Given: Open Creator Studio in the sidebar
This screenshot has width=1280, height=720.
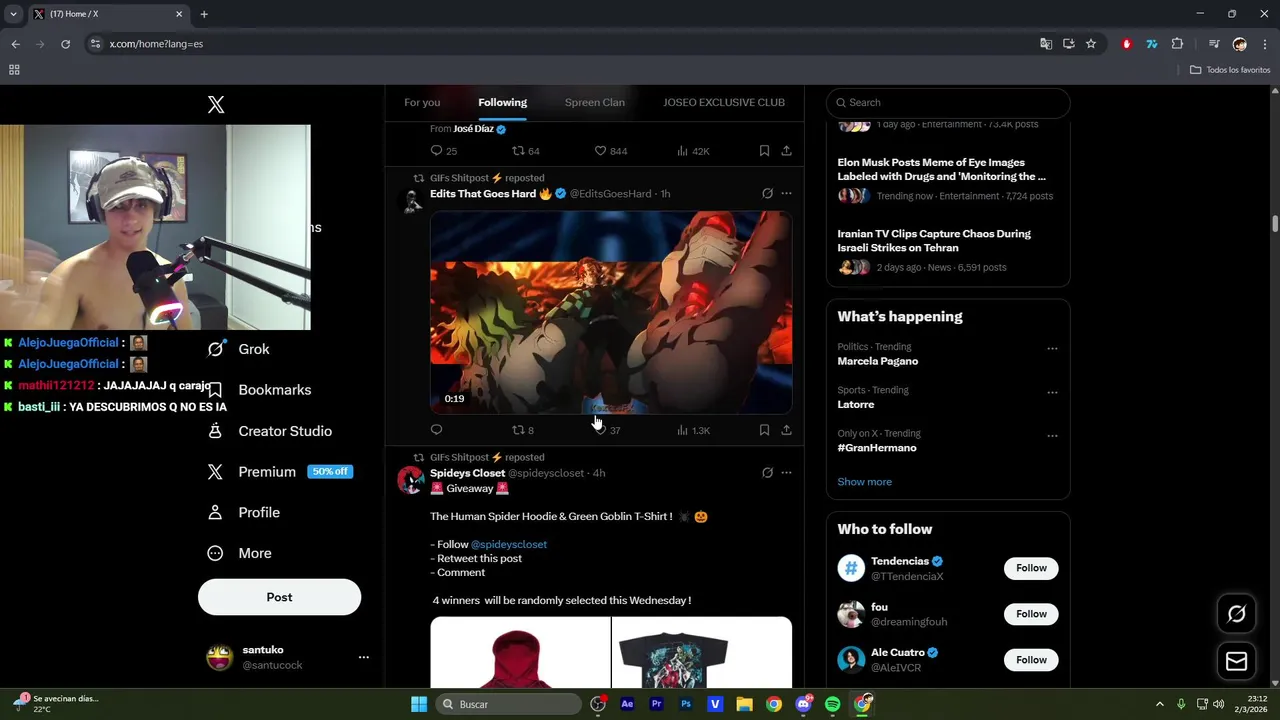Looking at the screenshot, I should tap(269, 431).
